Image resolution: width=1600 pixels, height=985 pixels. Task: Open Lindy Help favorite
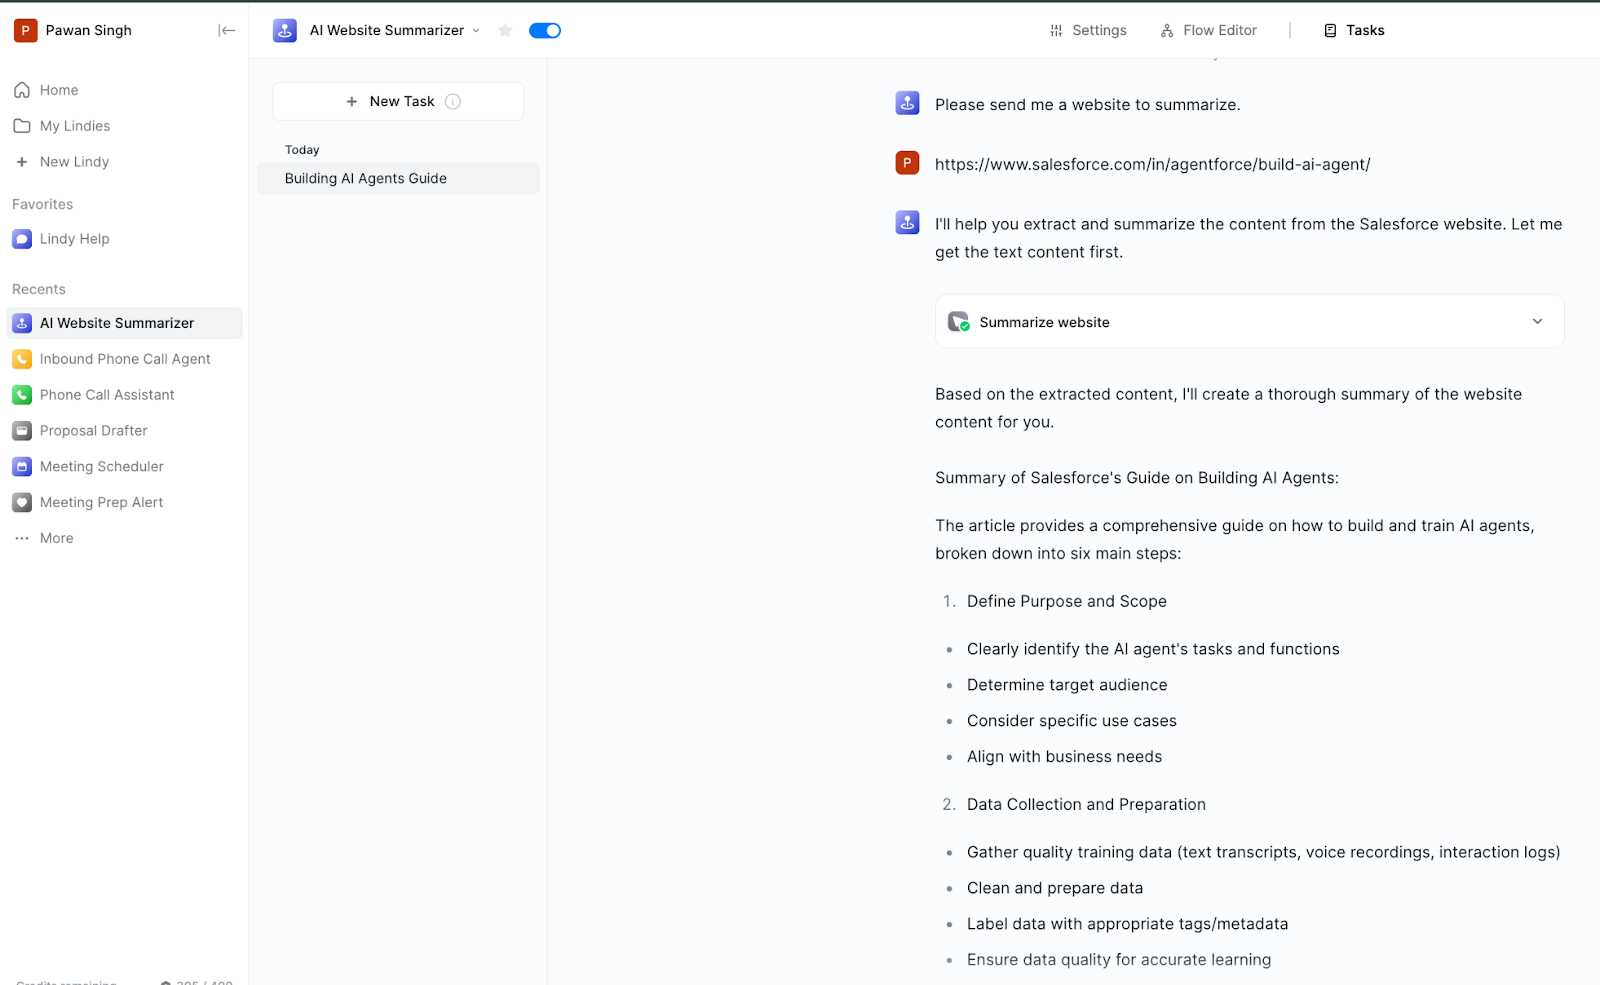[74, 239]
